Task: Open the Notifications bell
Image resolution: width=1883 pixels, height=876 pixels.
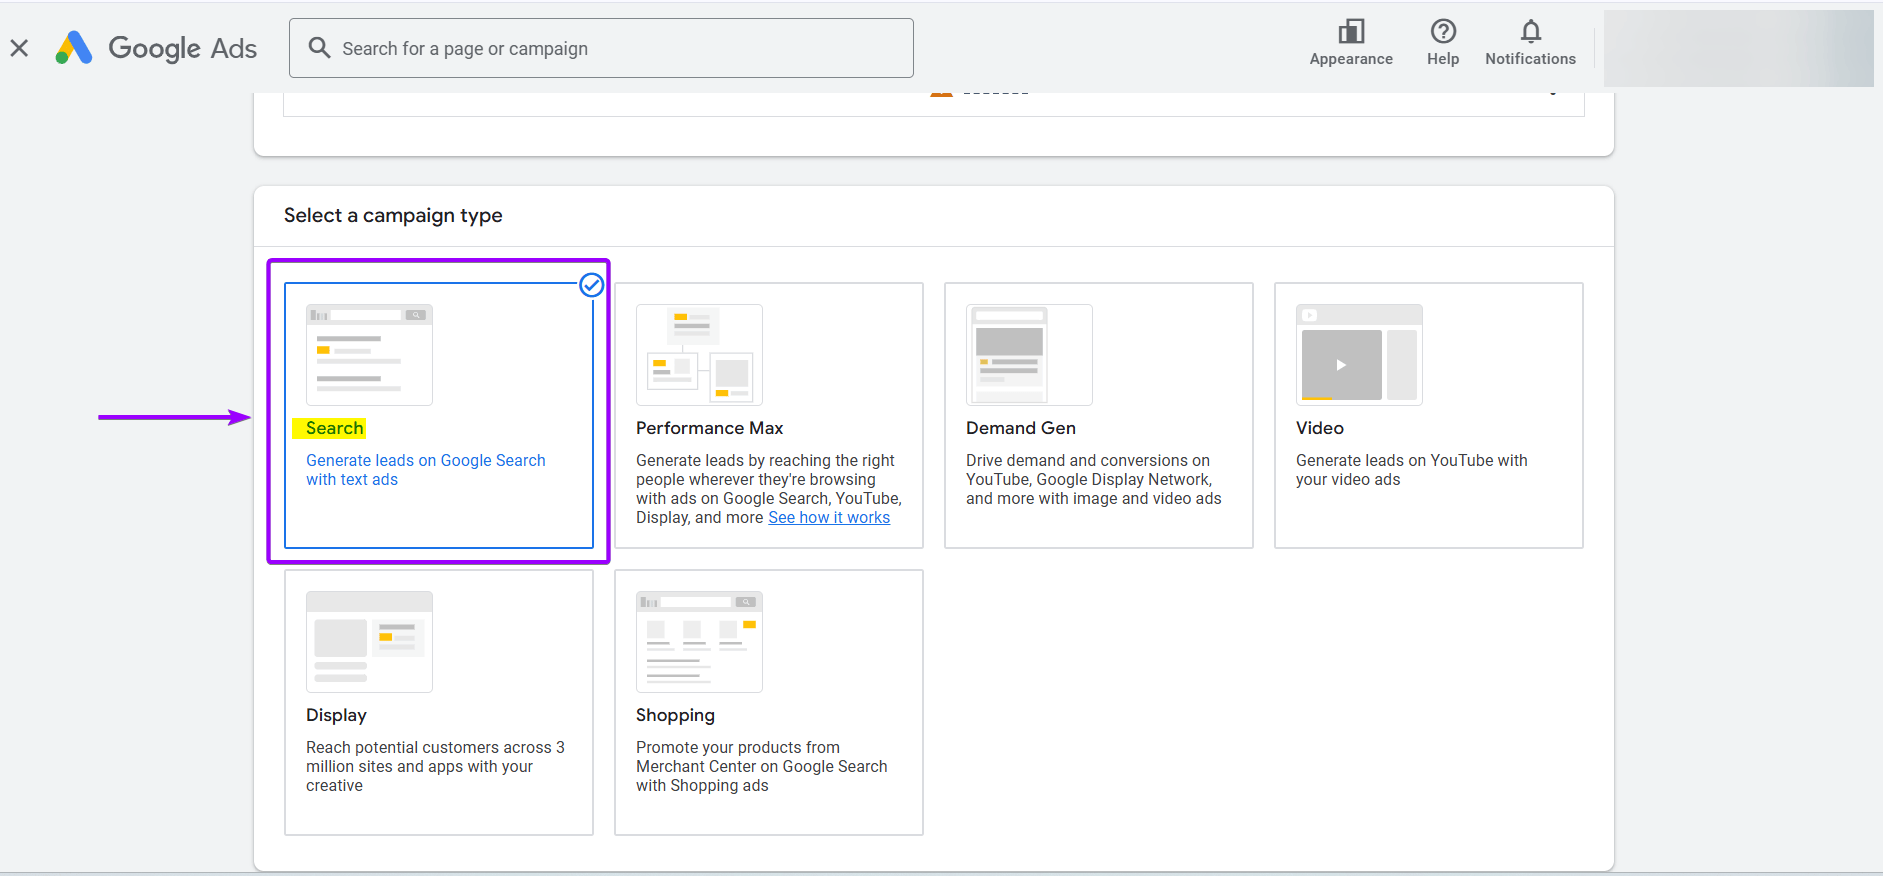Action: tap(1530, 32)
